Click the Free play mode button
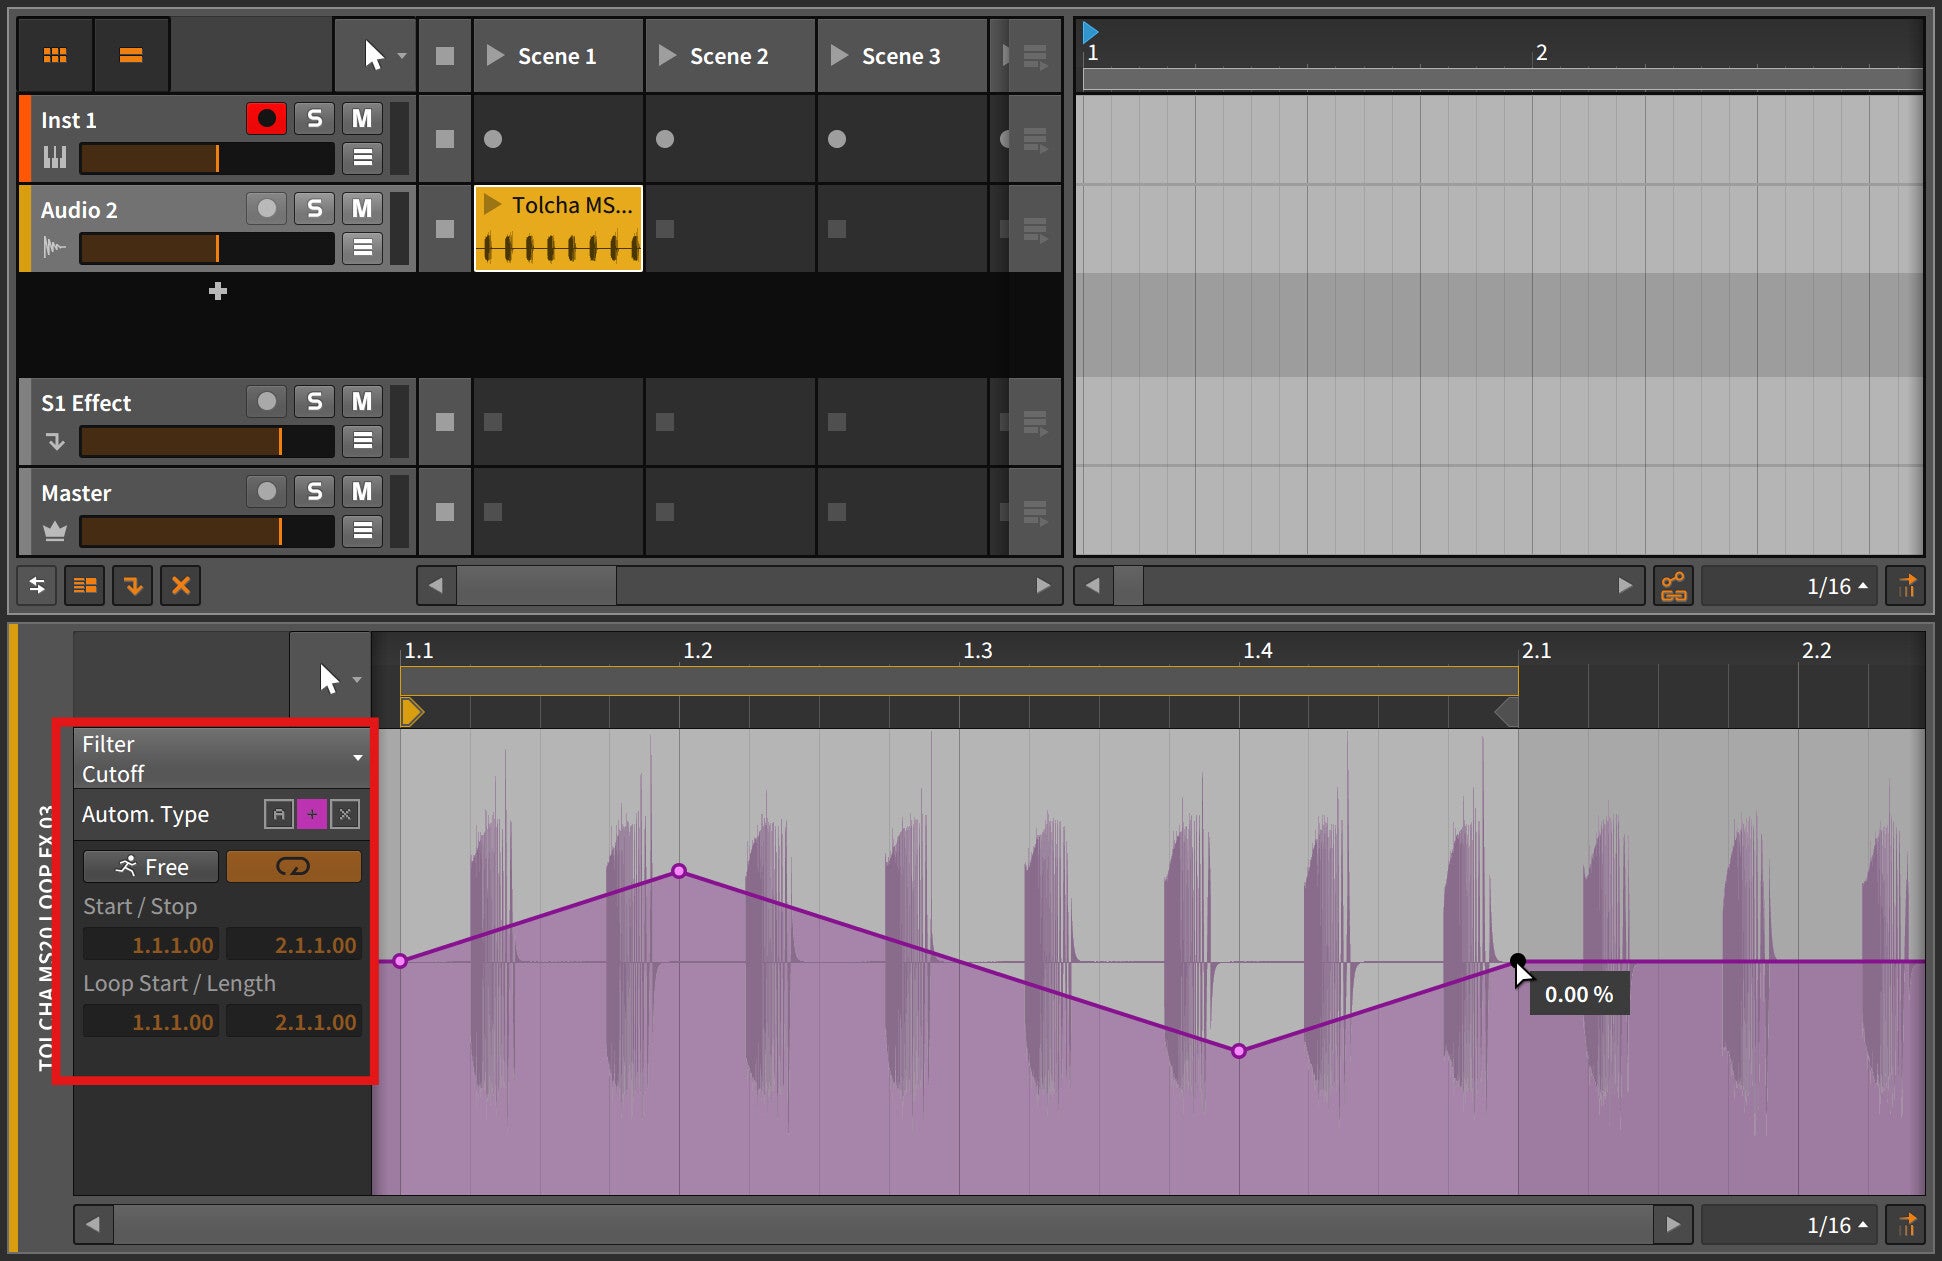The height and width of the screenshot is (1261, 1942). [x=151, y=867]
